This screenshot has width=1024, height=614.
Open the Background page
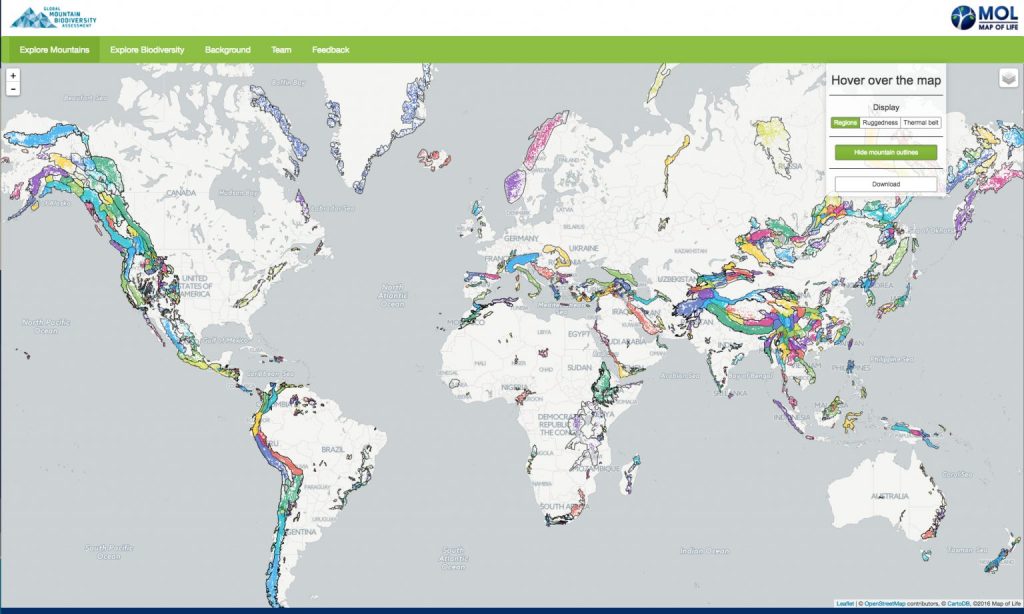227,49
